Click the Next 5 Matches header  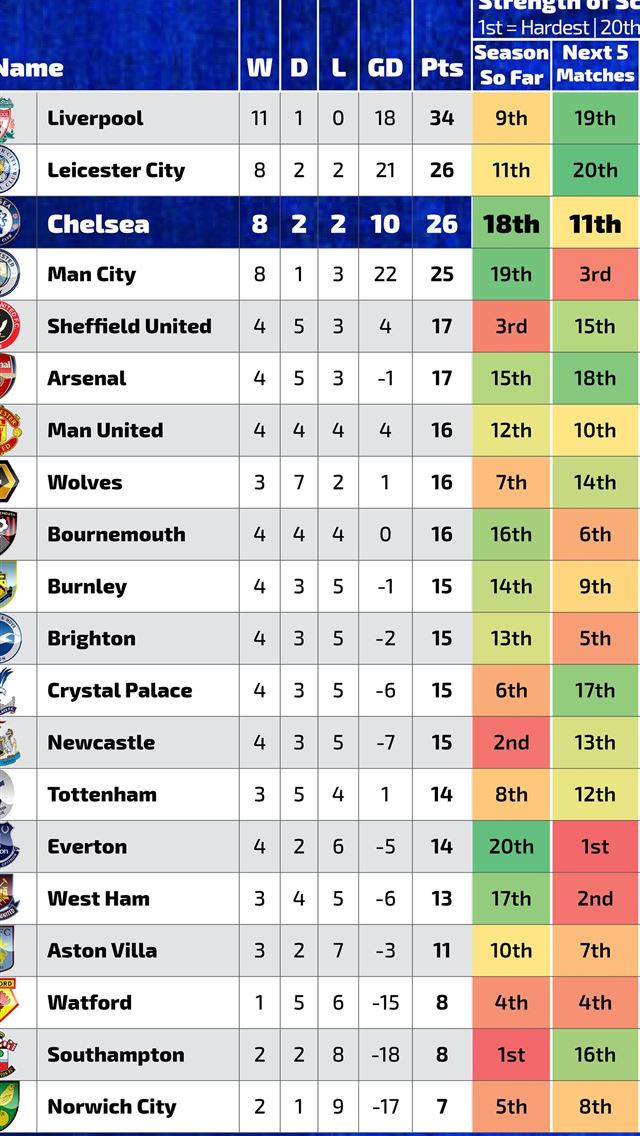(x=595, y=65)
